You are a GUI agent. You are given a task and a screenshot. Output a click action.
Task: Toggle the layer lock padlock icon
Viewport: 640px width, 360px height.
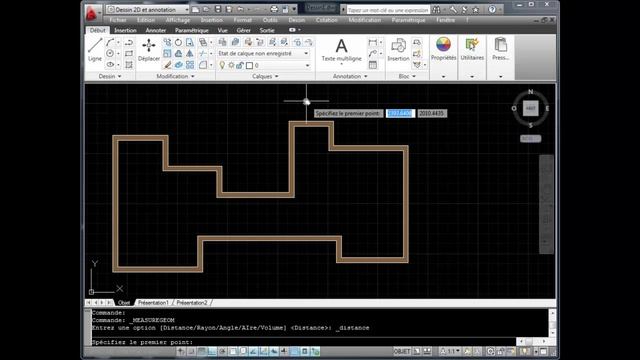240,65
